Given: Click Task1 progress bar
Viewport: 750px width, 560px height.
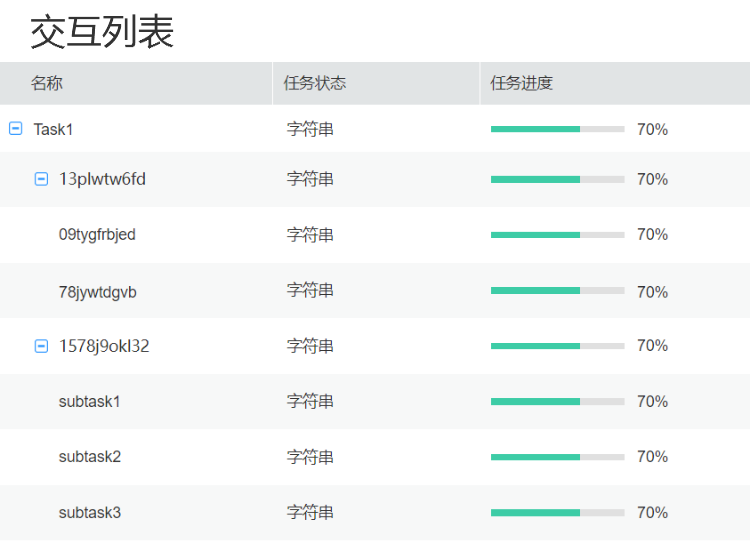Looking at the screenshot, I should tap(558, 129).
